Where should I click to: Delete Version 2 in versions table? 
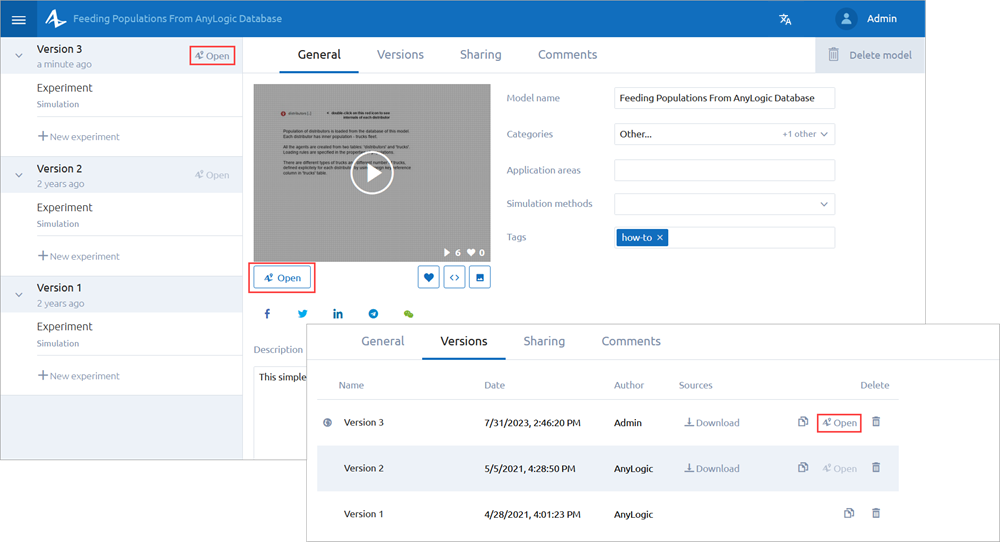tap(876, 467)
